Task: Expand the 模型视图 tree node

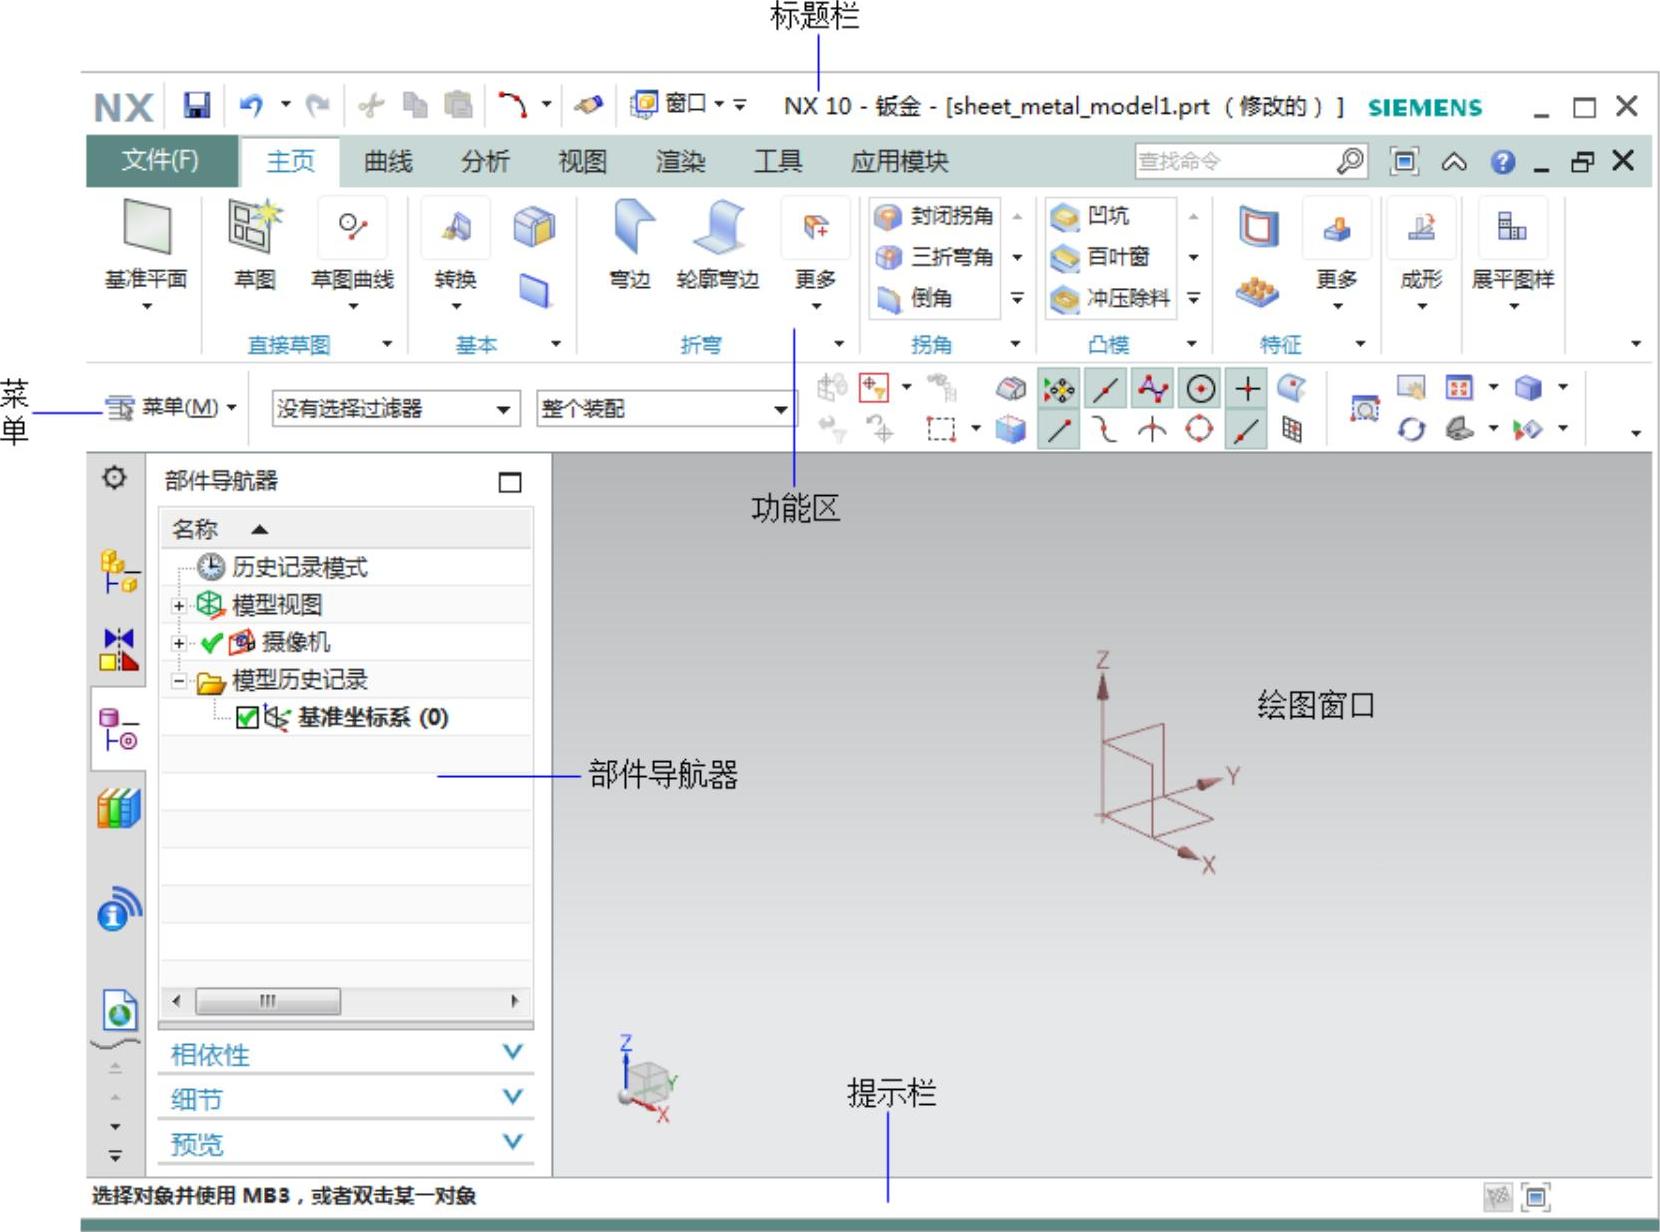Action: 178,606
